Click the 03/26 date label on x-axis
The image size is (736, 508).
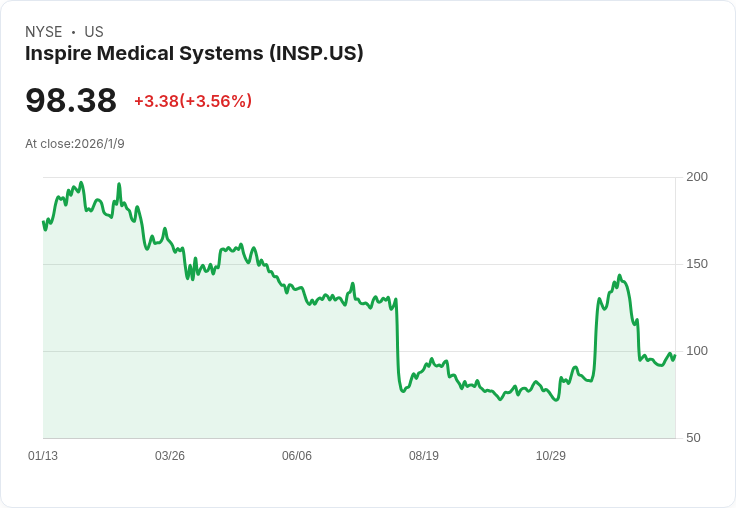pyautogui.click(x=170, y=455)
